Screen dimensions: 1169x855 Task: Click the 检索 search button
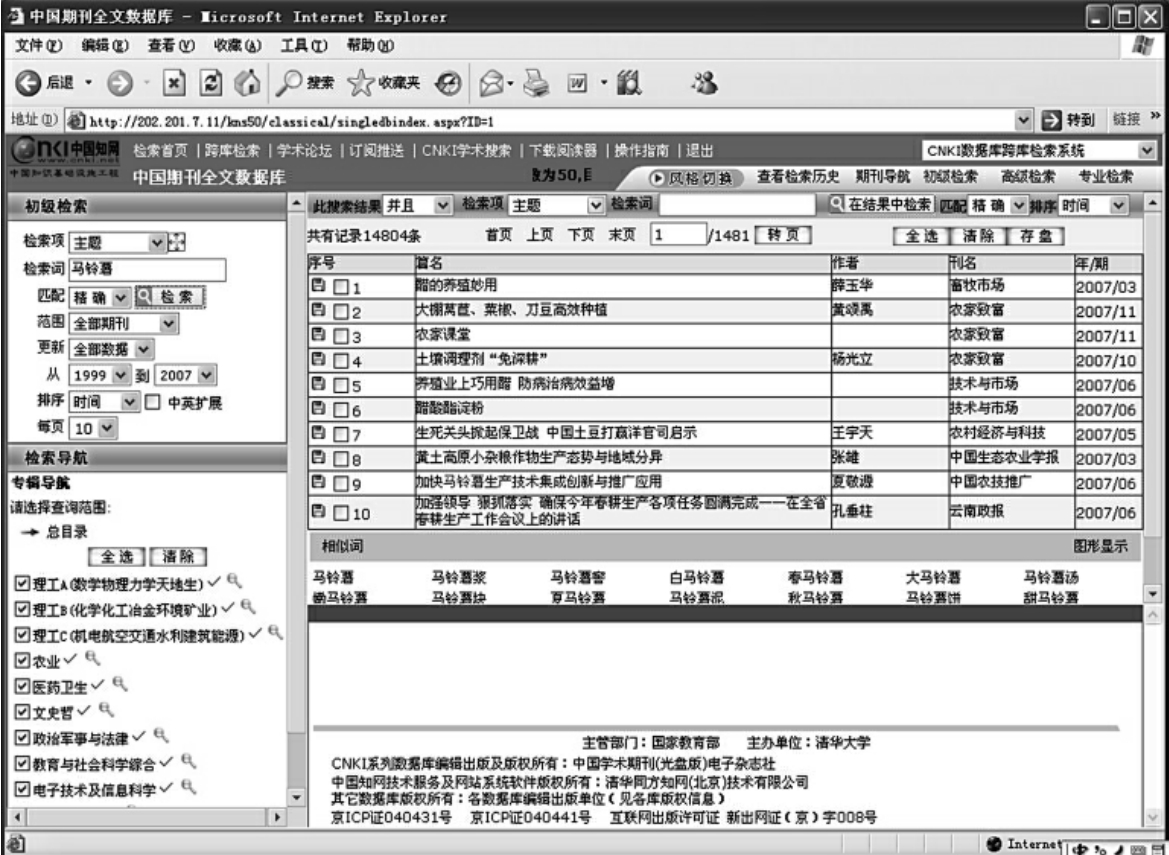(170, 297)
